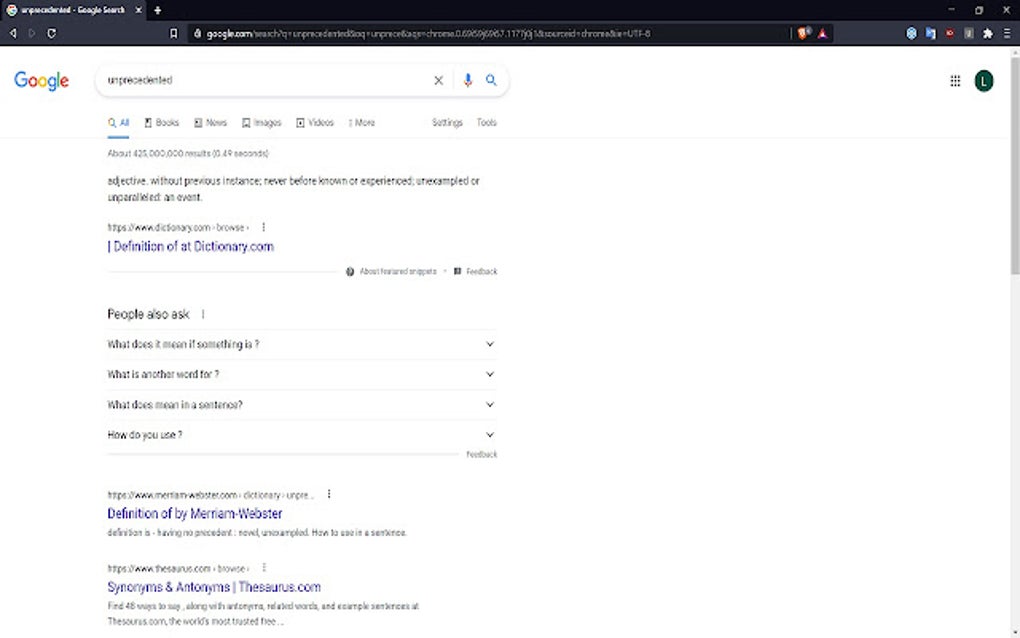The width and height of the screenshot is (1020, 638).
Task: Open three-dot menu beside People also ask
Action: click(203, 314)
